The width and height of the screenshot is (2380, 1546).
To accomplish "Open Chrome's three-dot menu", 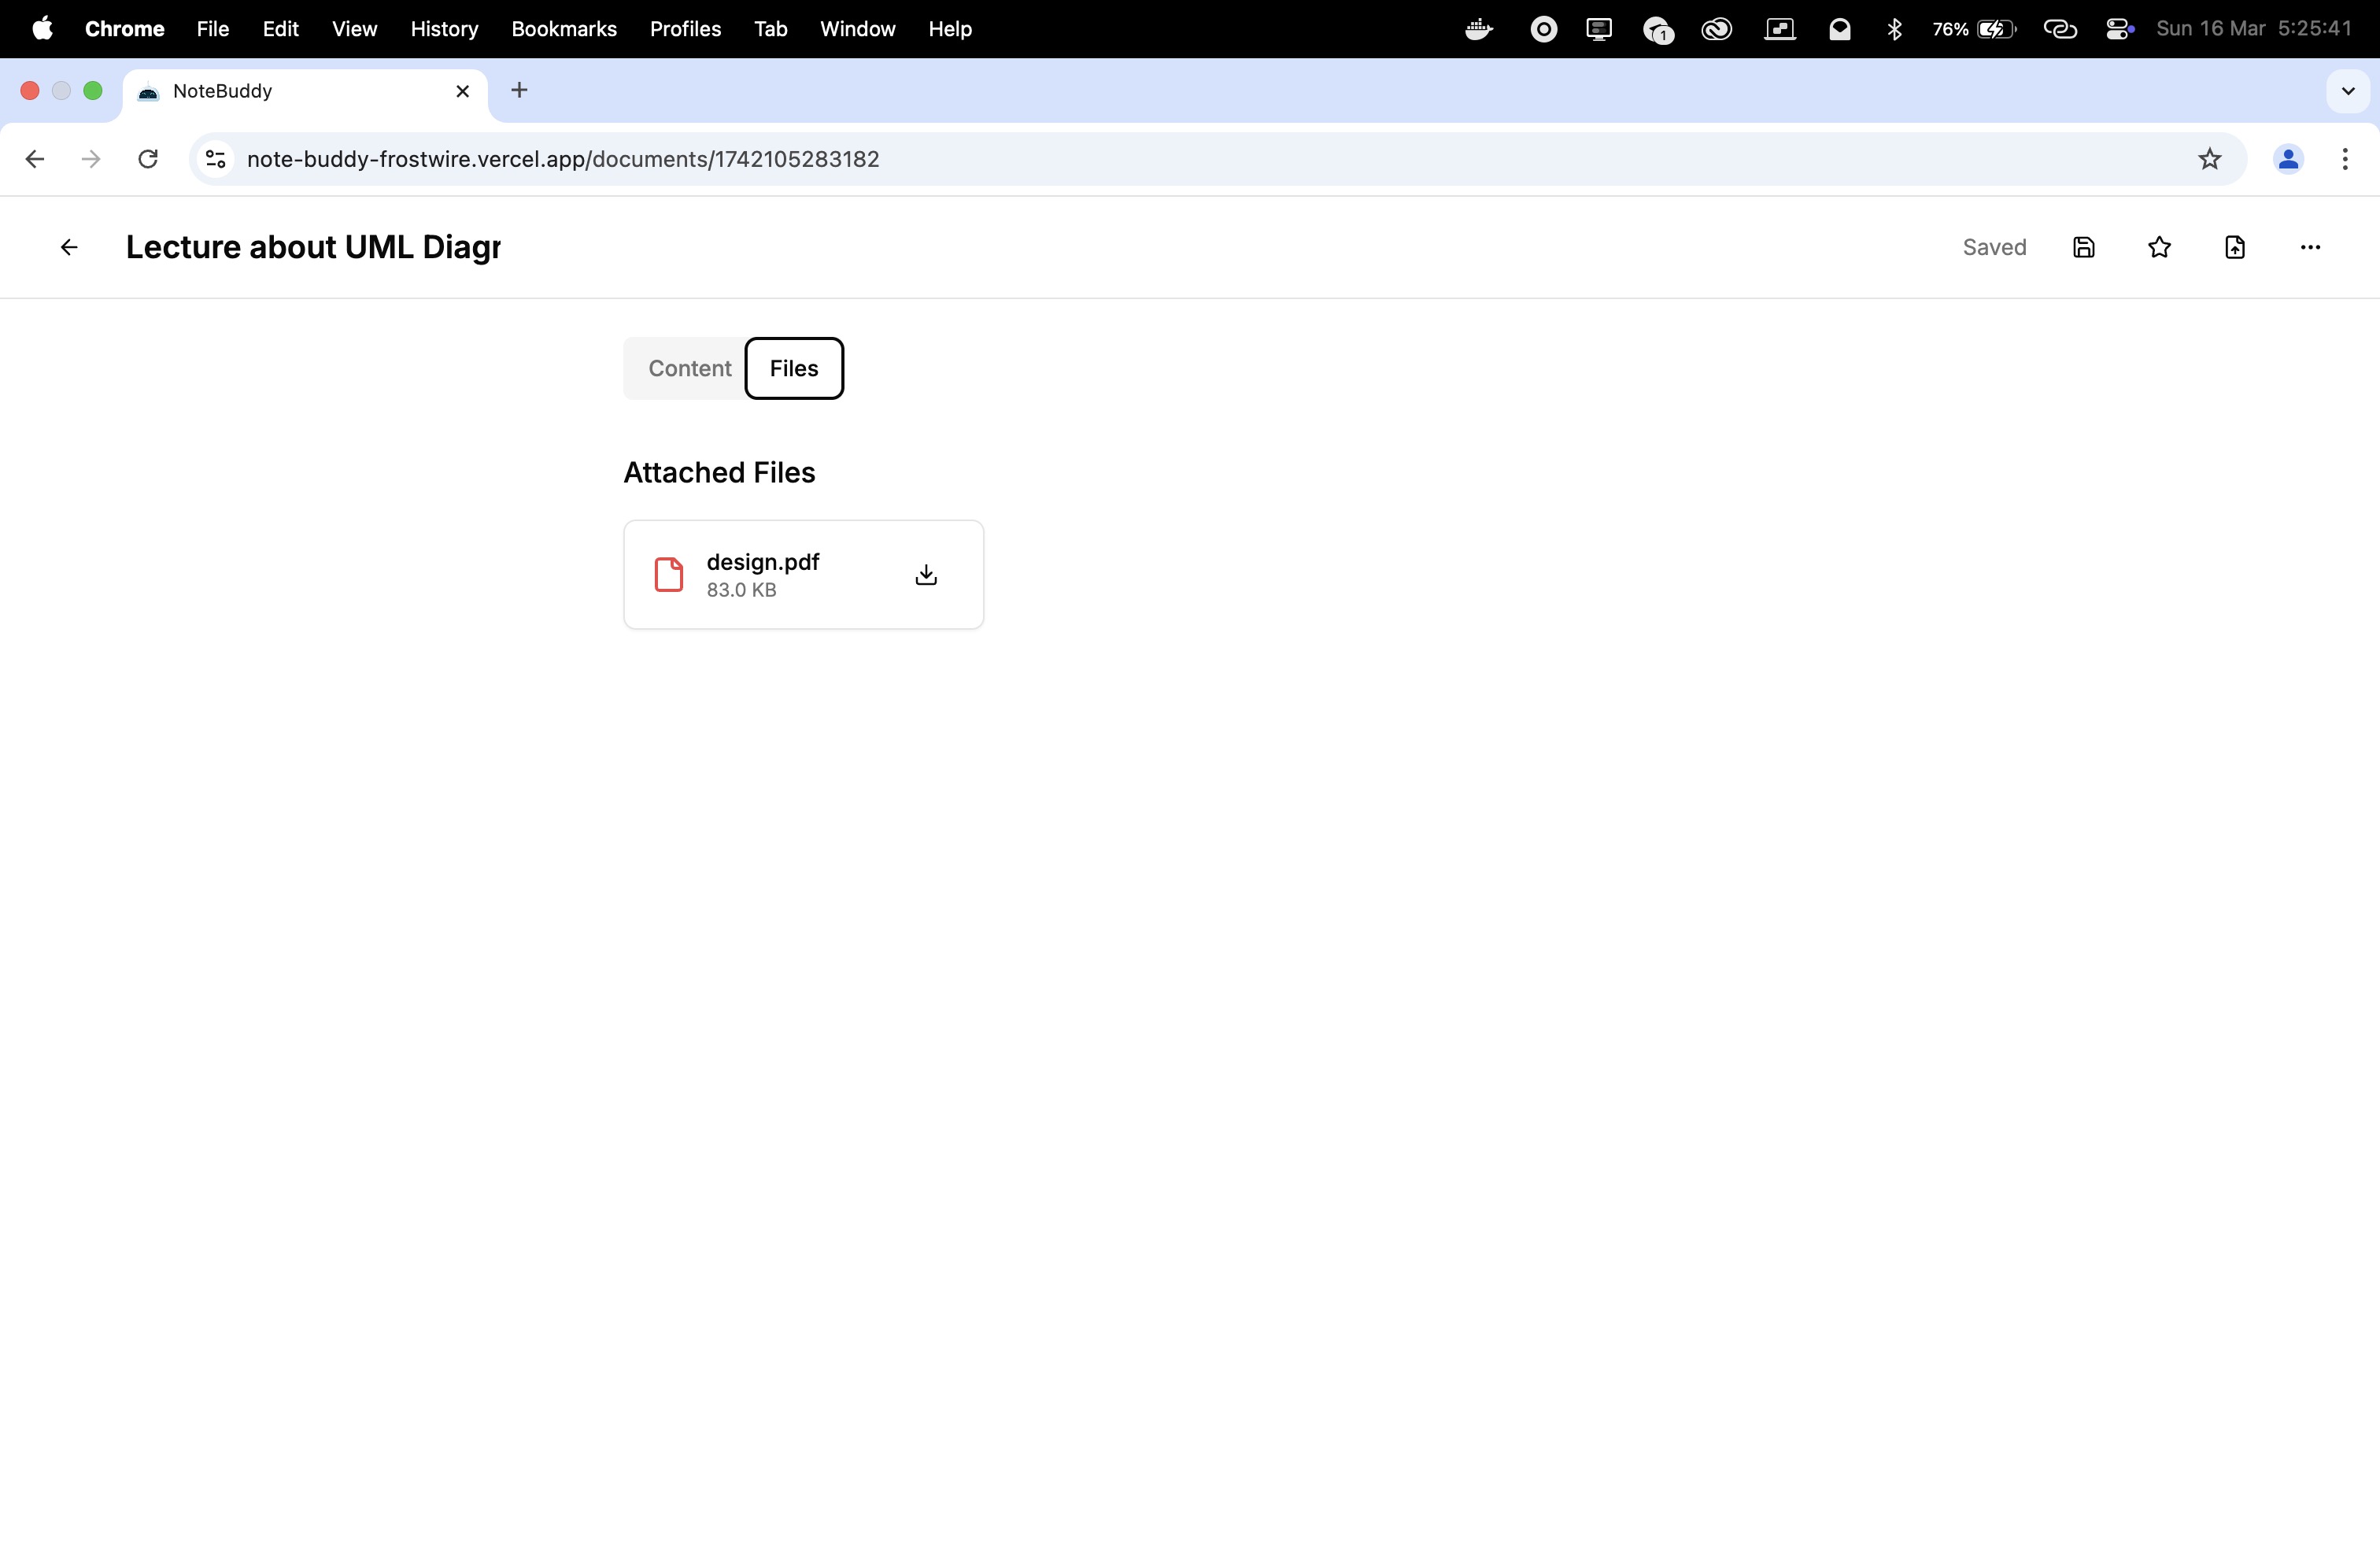I will point(2345,159).
